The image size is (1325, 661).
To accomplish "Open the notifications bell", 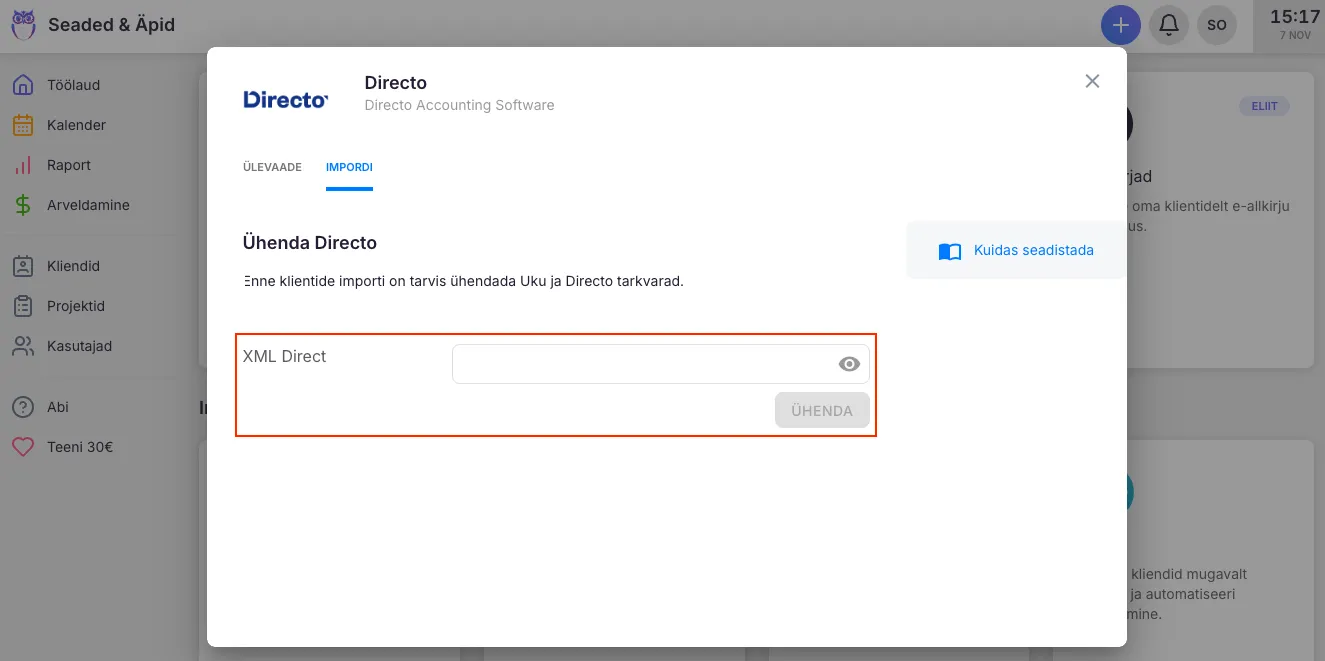I will tap(1168, 25).
